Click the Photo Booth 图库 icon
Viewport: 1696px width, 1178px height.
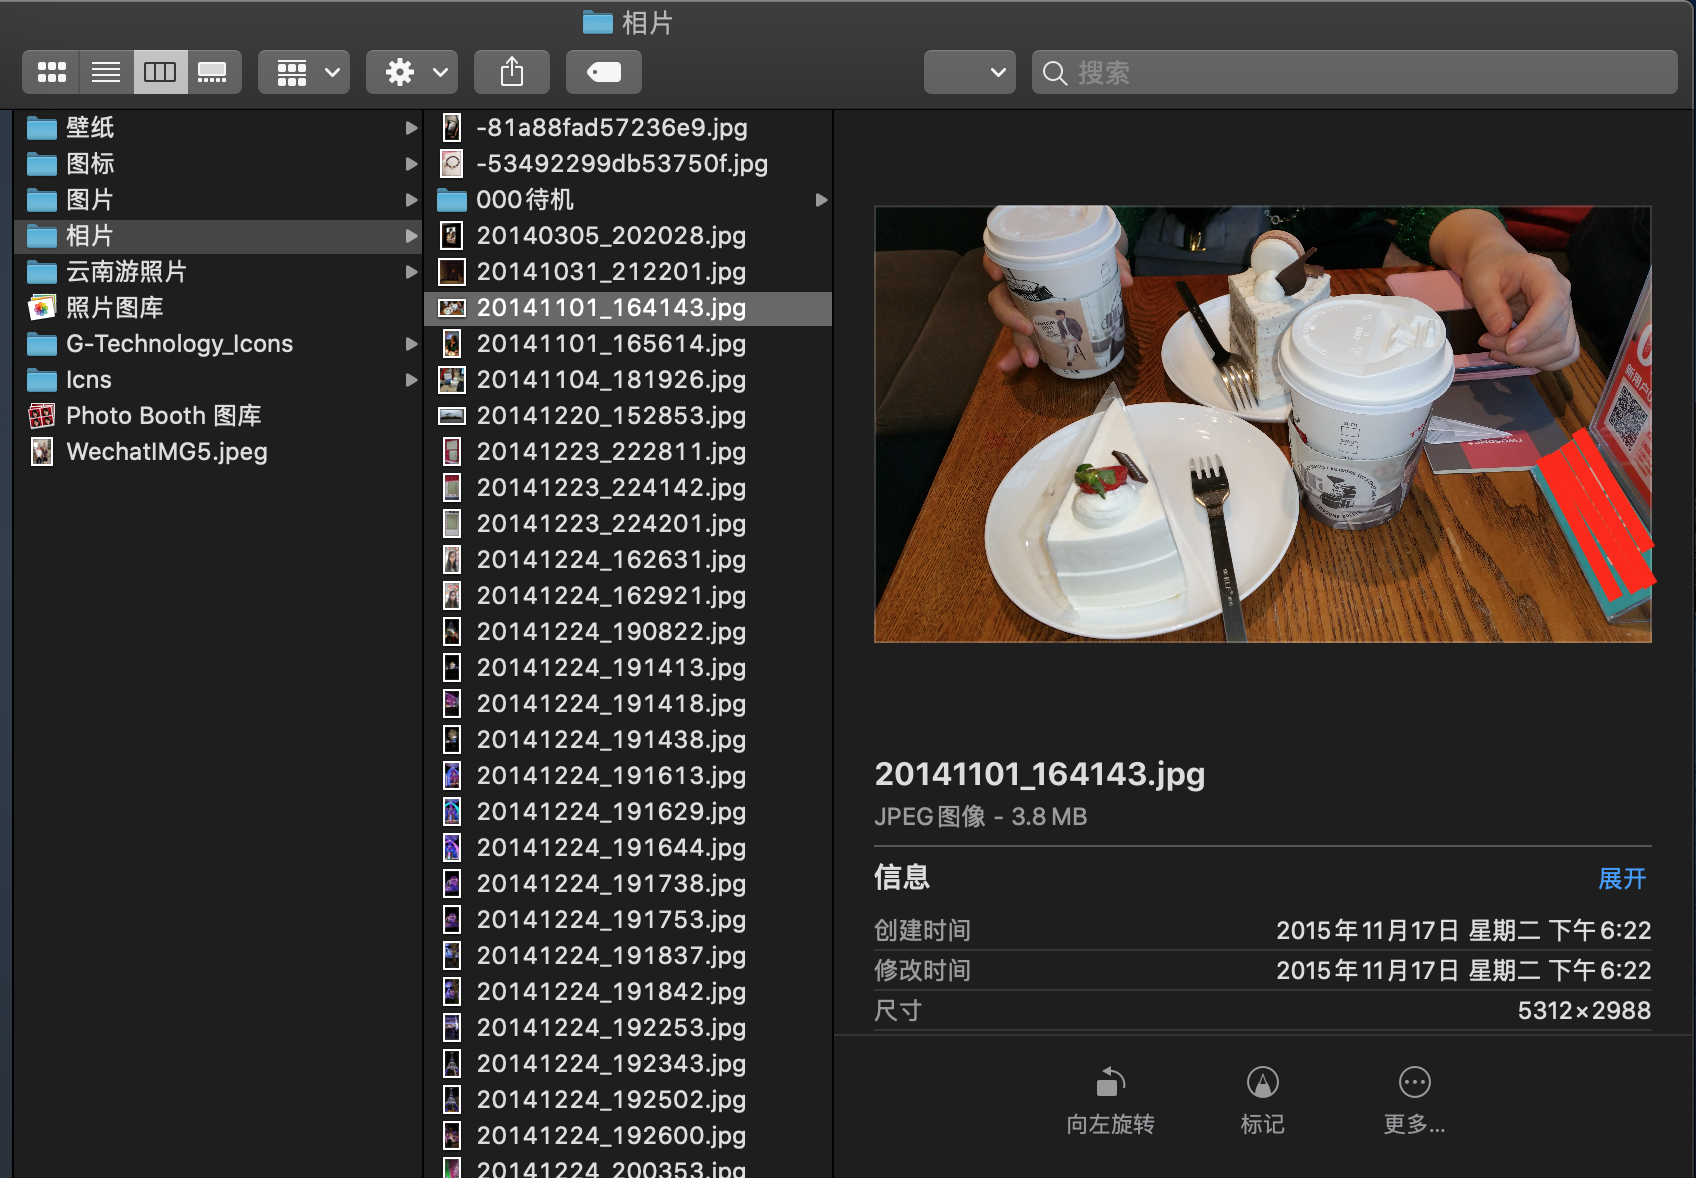click(x=42, y=416)
